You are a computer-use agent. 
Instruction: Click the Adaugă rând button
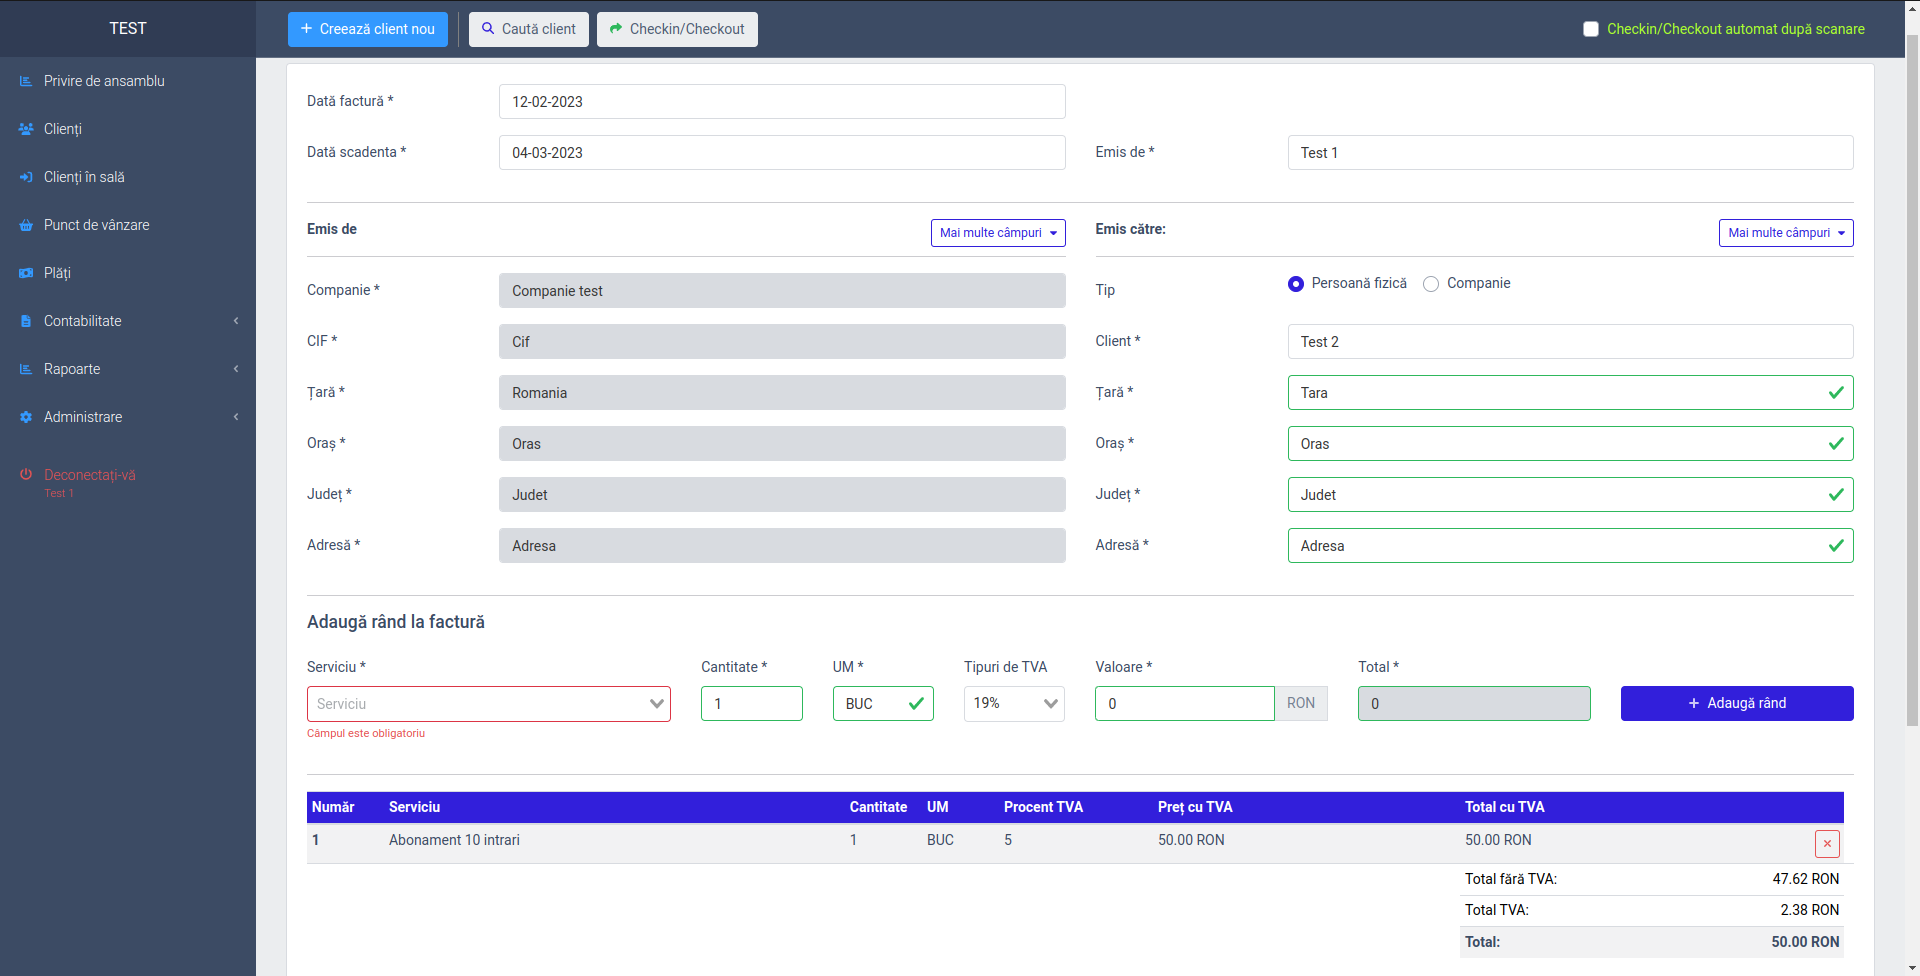1736,703
